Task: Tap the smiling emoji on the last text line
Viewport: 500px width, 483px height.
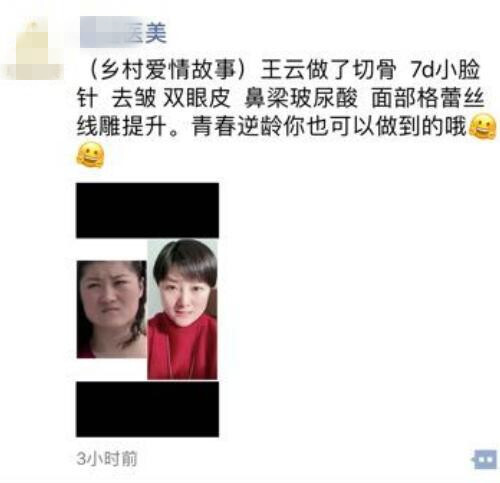Action: click(x=90, y=155)
